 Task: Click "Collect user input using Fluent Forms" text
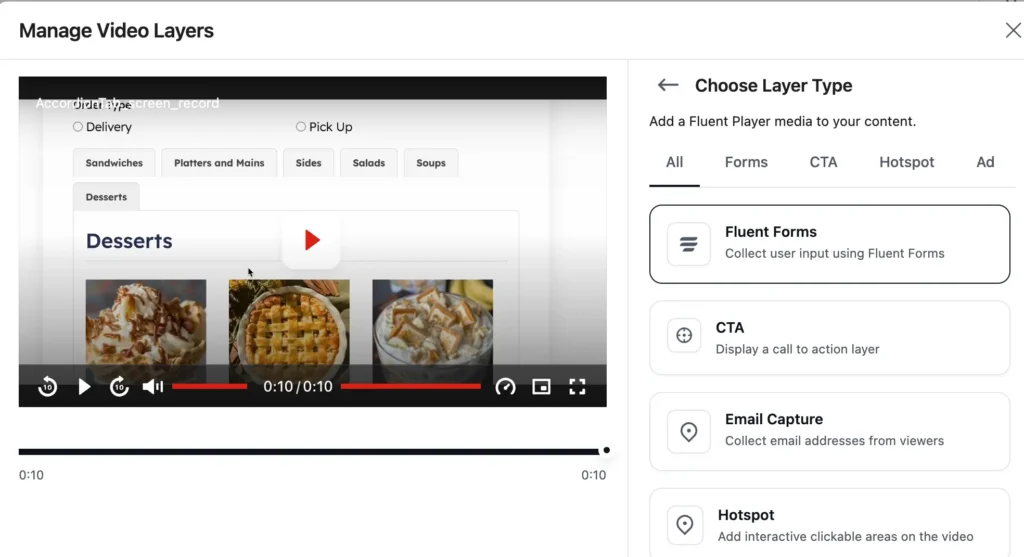tap(835, 253)
